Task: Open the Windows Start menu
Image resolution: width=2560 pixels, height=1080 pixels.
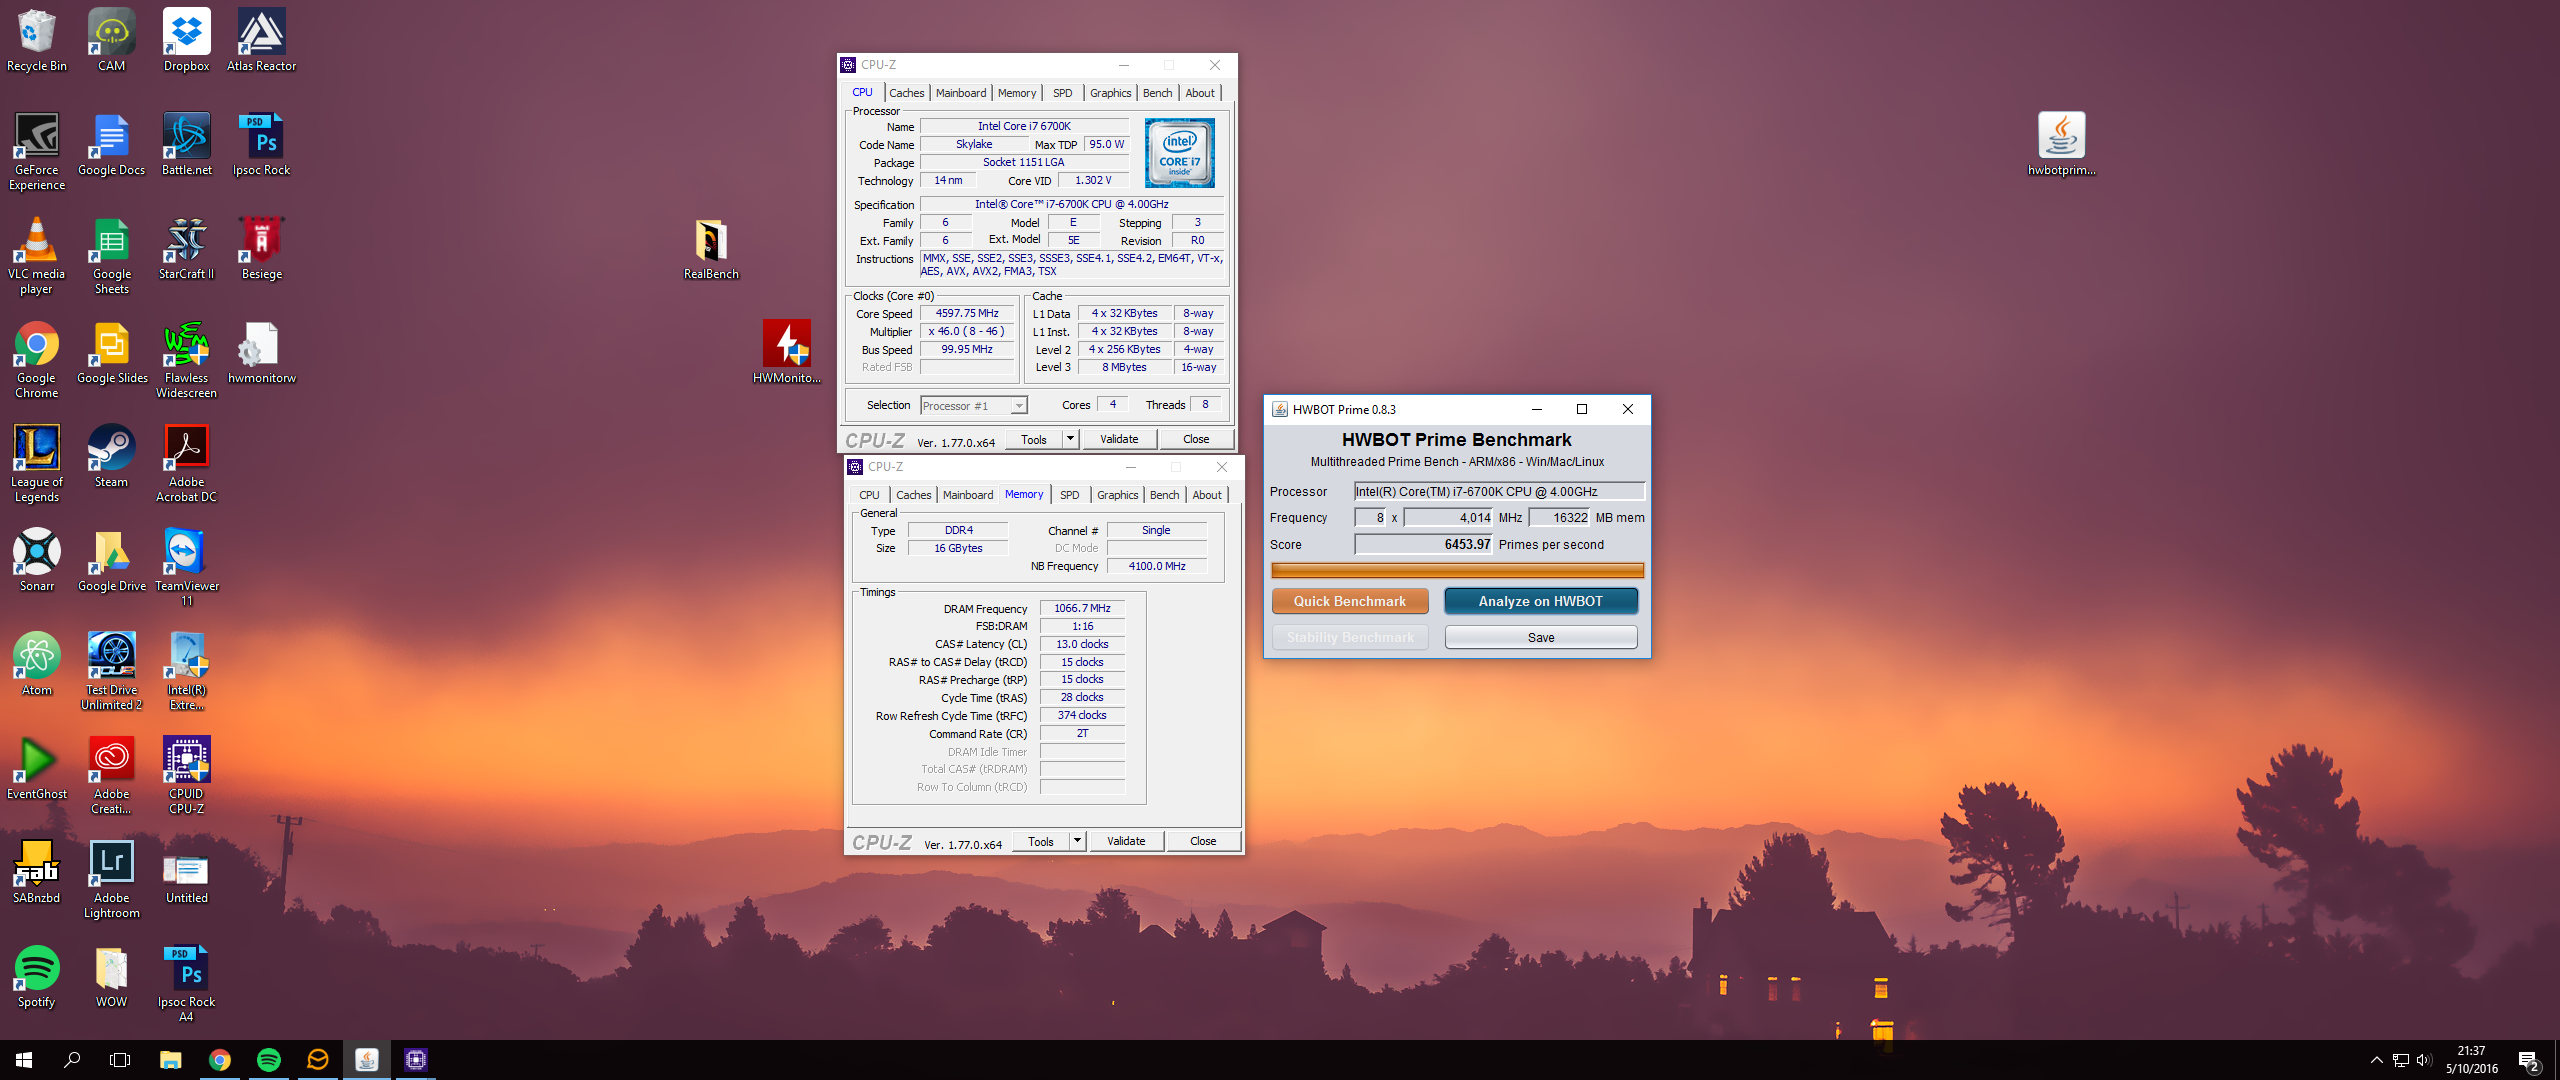Action: (x=24, y=1060)
